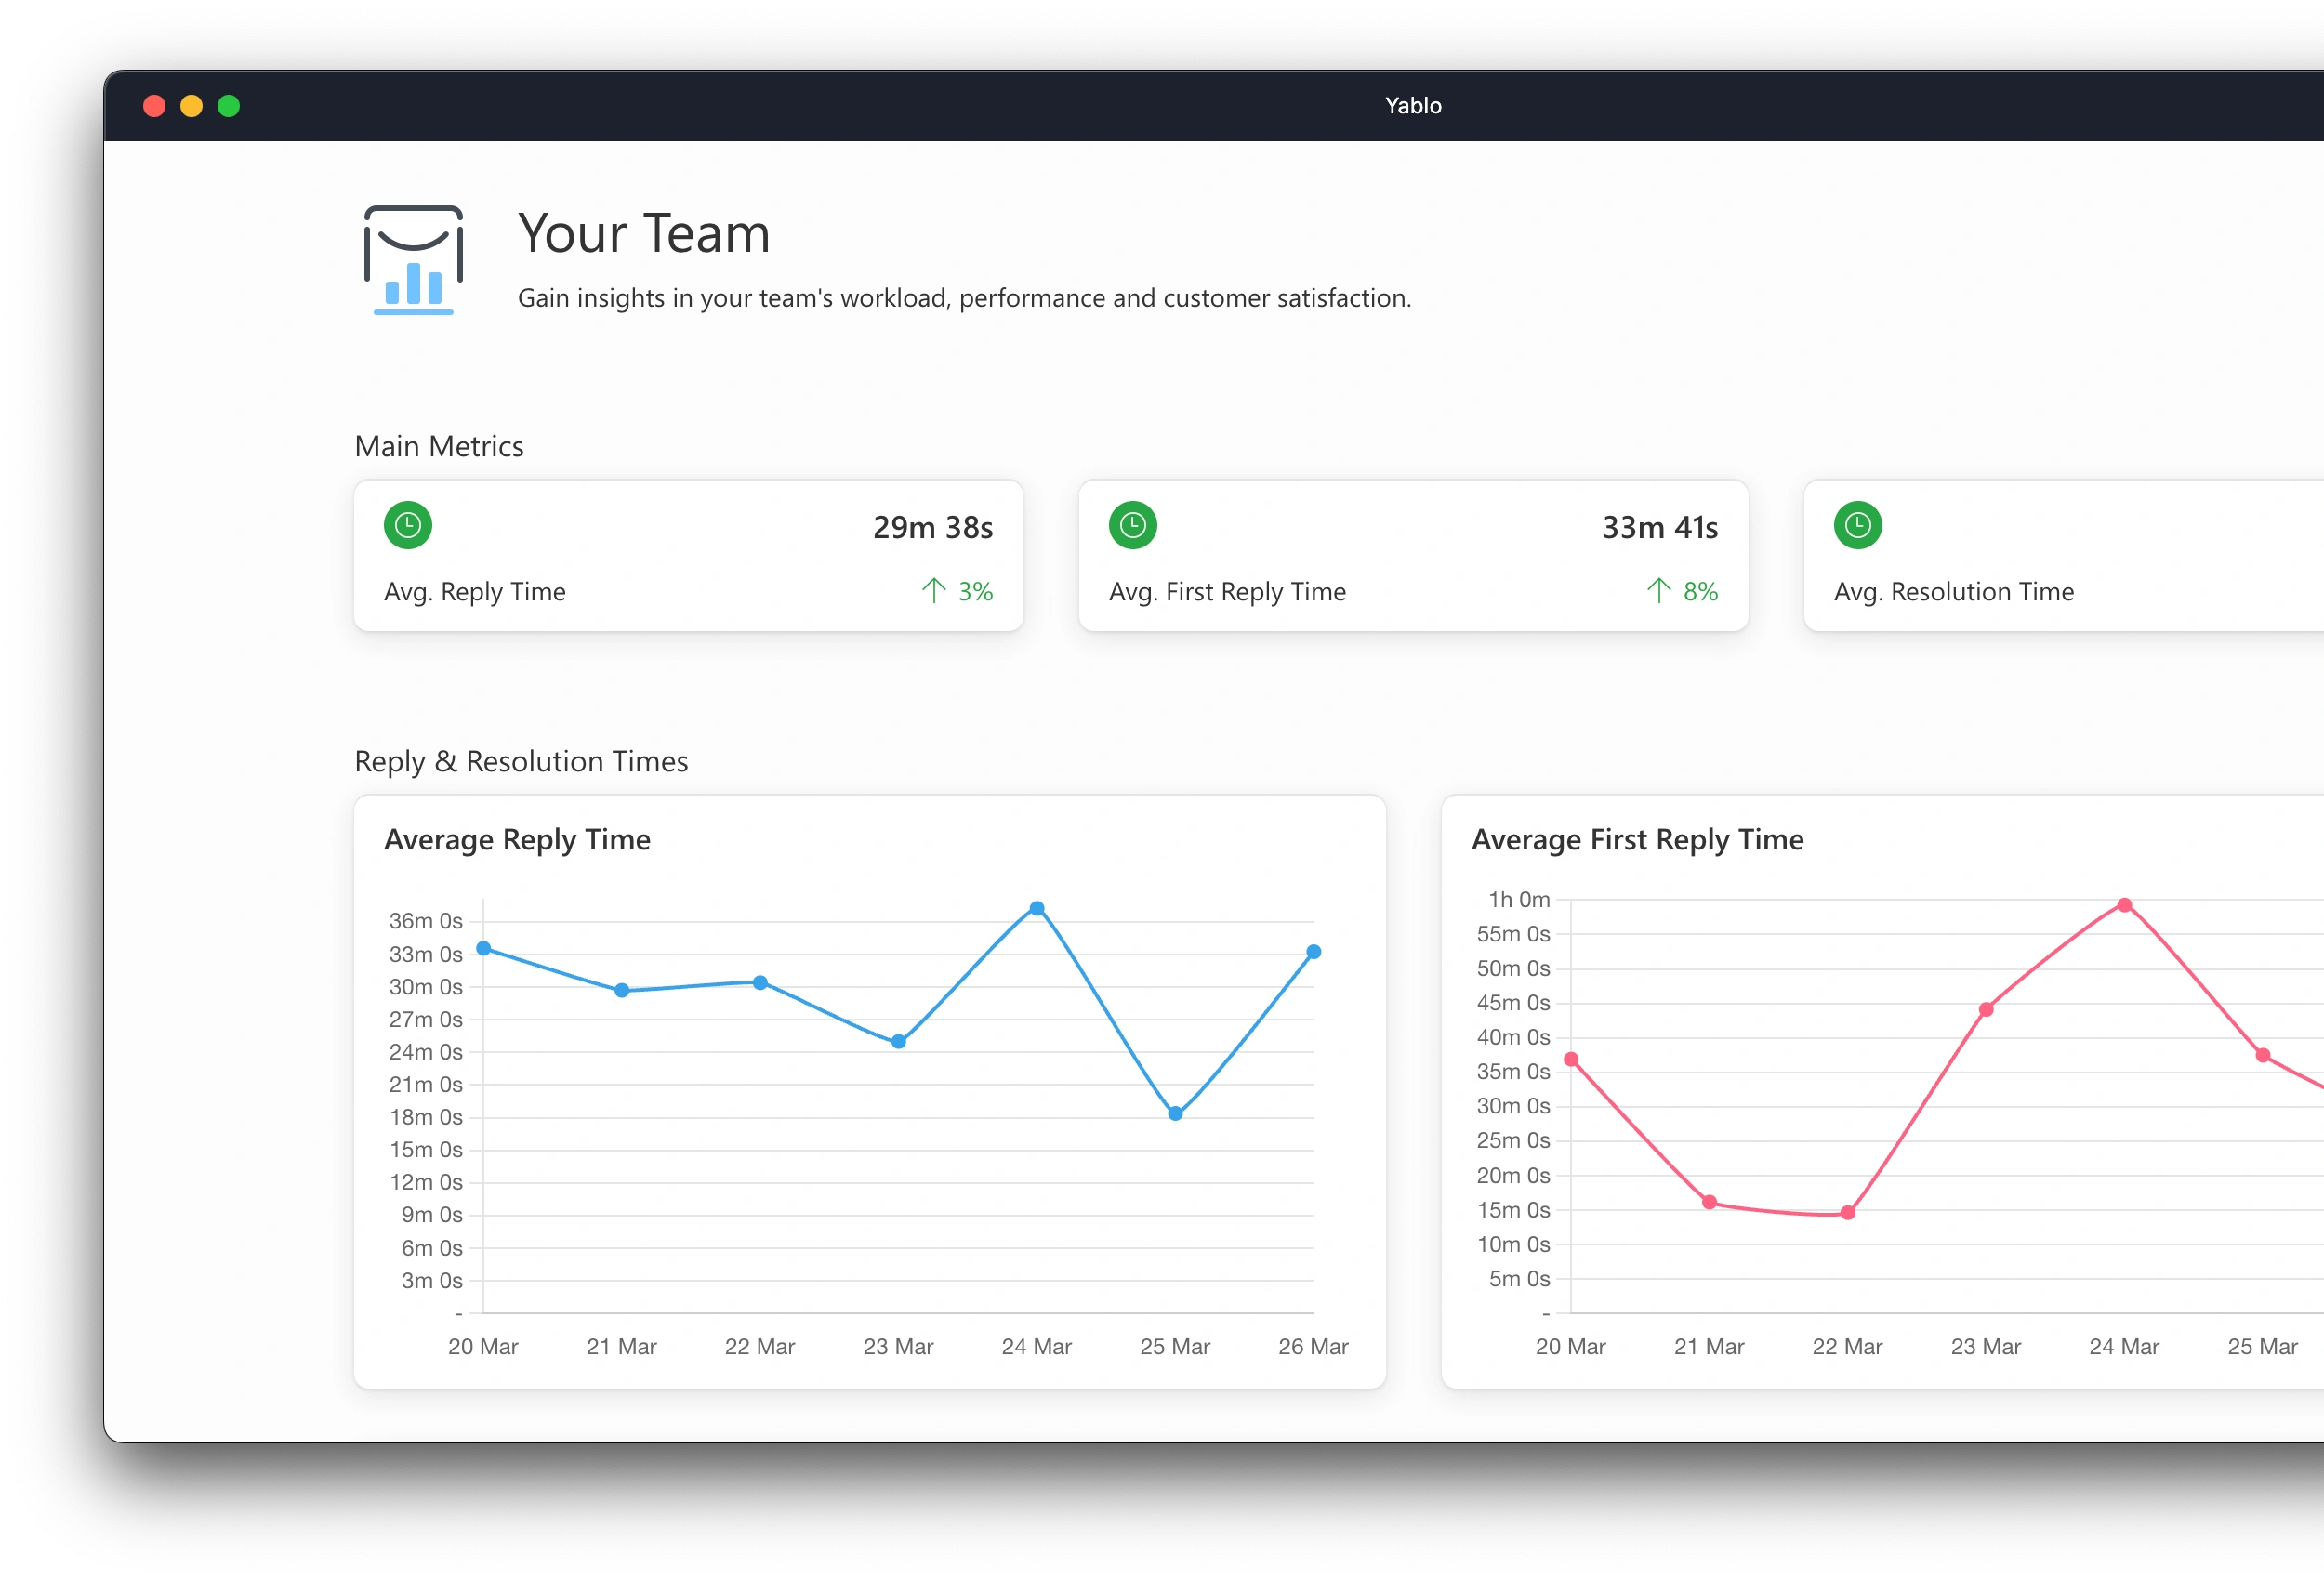Screen dimensions: 2324x1580
Task: Click the 21 Mar point on pink chart
Action: (1709, 1202)
